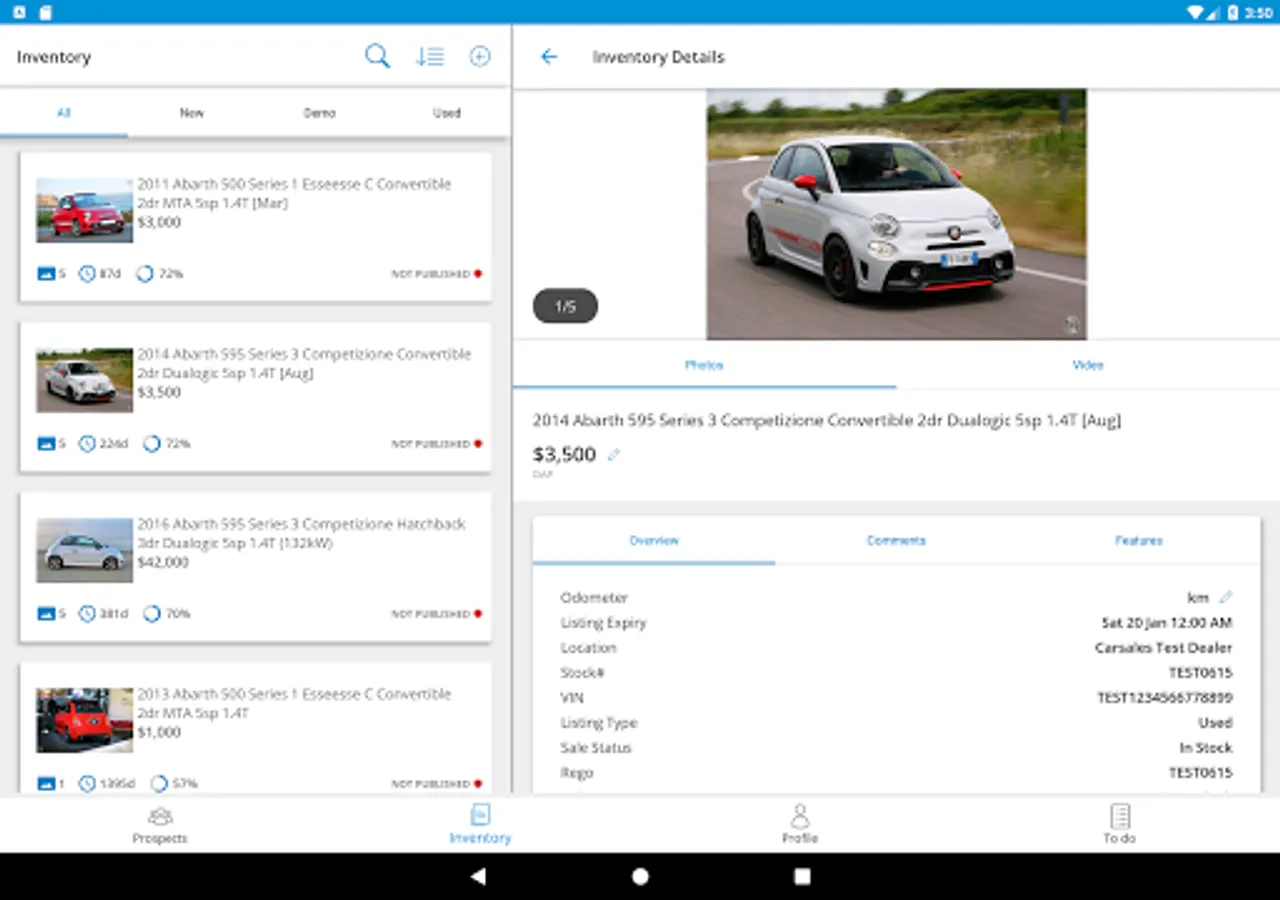Filter inventory by Demo tab
This screenshot has height=900, width=1280.
[320, 113]
